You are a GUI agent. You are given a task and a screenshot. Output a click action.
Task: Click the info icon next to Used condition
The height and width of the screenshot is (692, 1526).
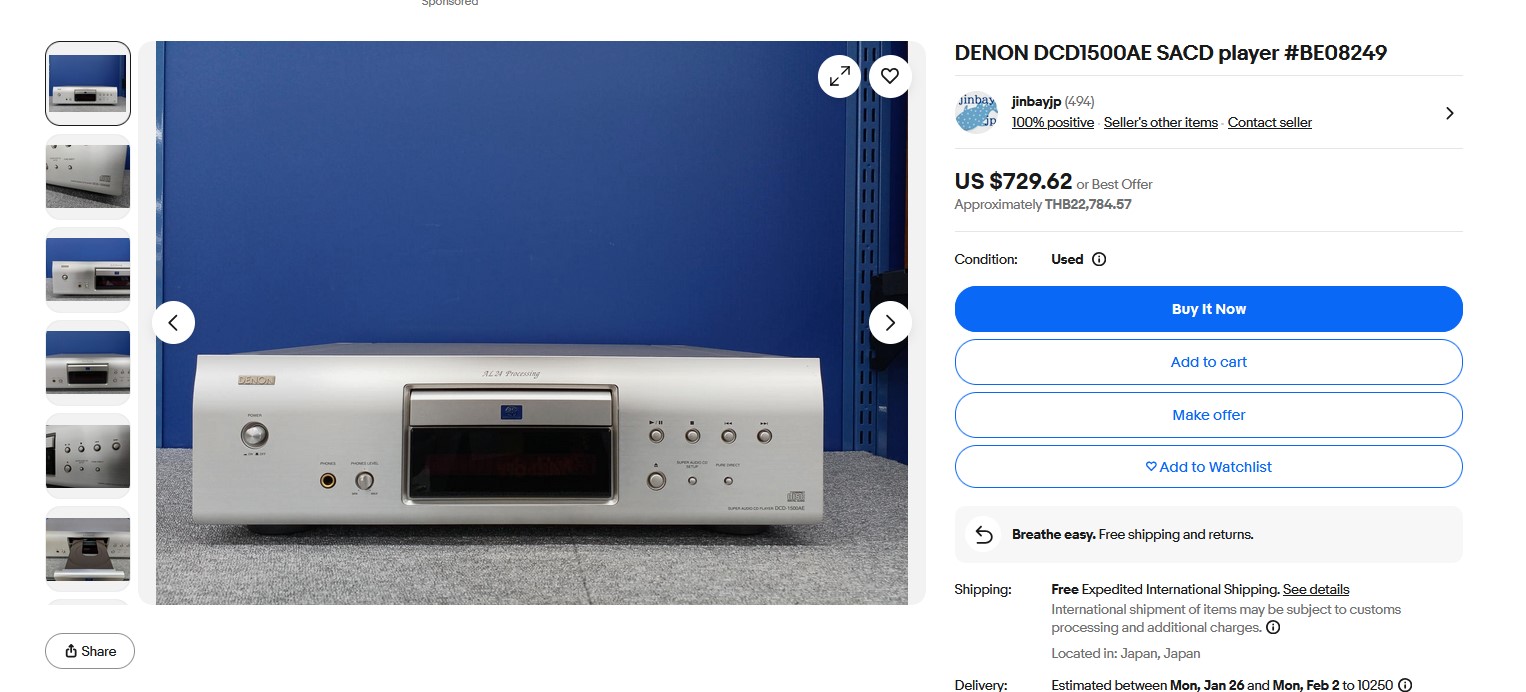click(1099, 259)
